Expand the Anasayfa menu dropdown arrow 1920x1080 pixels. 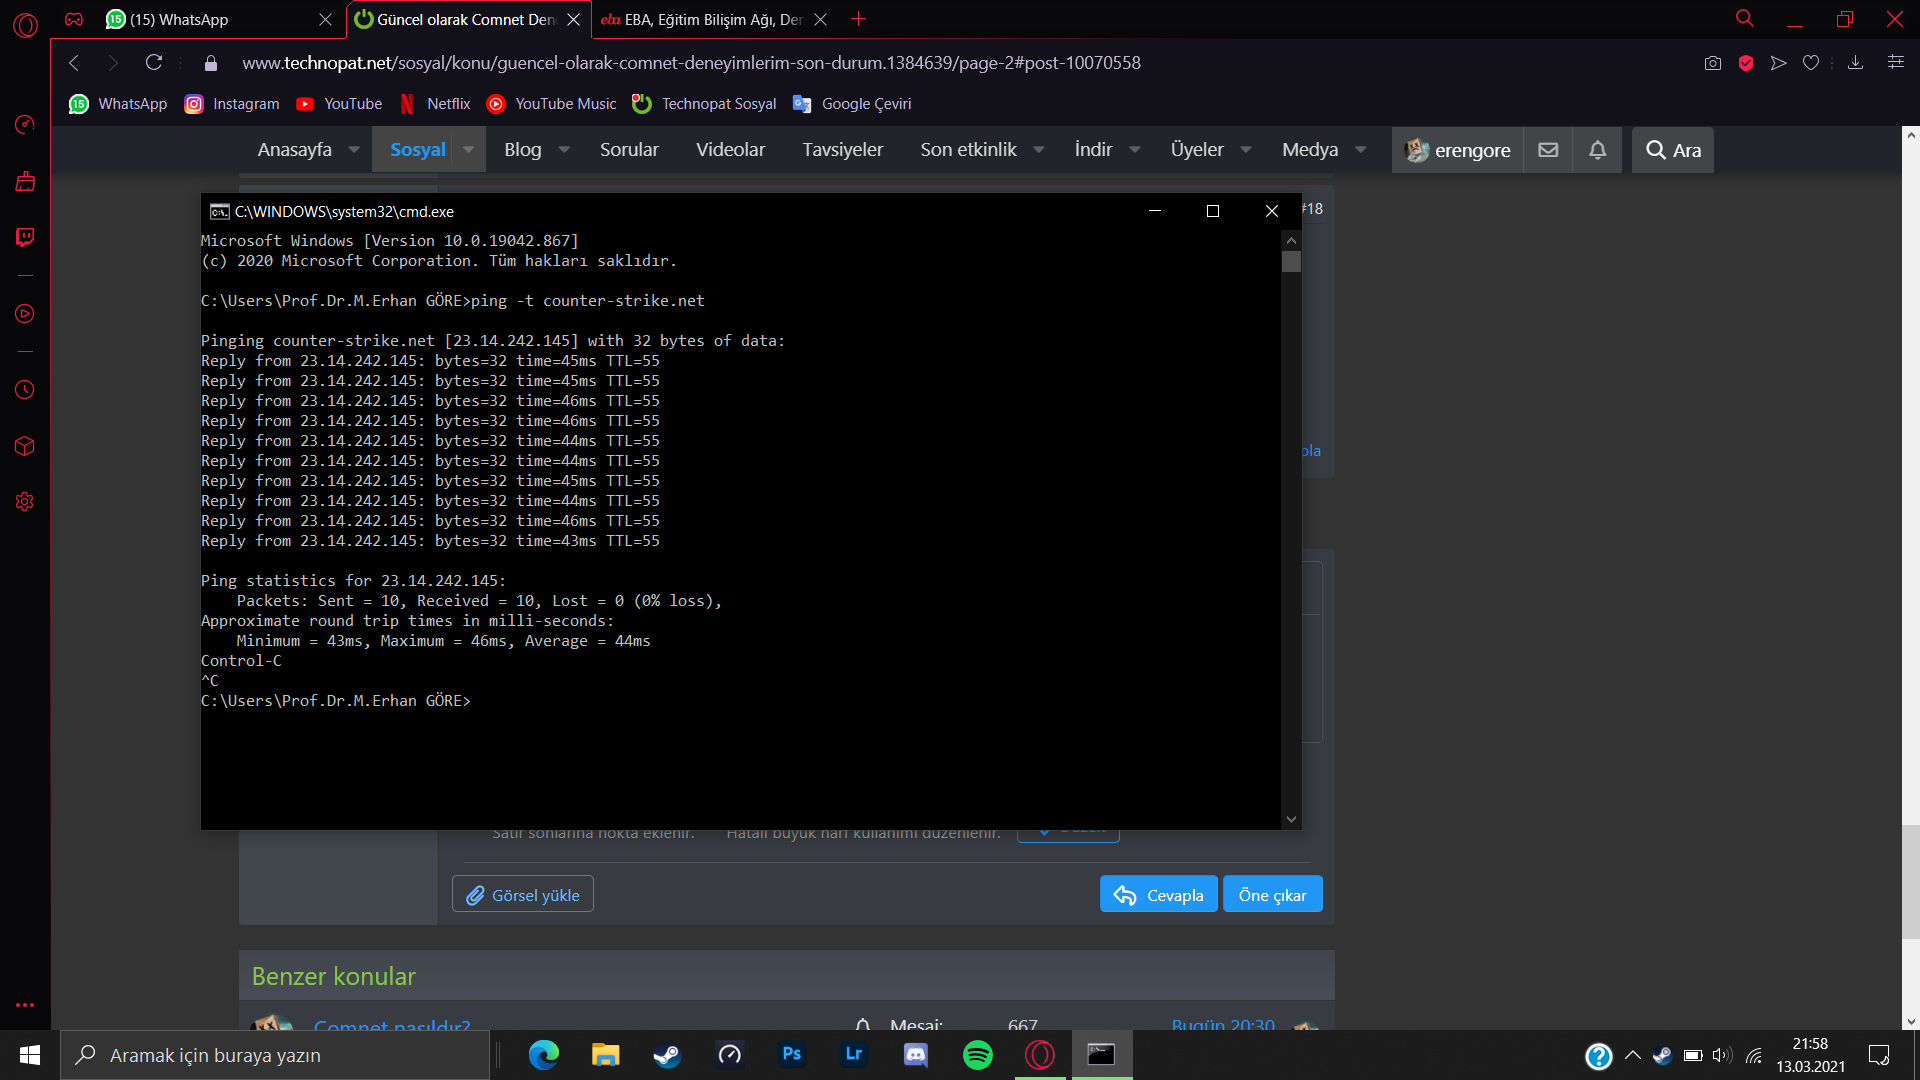354,150
